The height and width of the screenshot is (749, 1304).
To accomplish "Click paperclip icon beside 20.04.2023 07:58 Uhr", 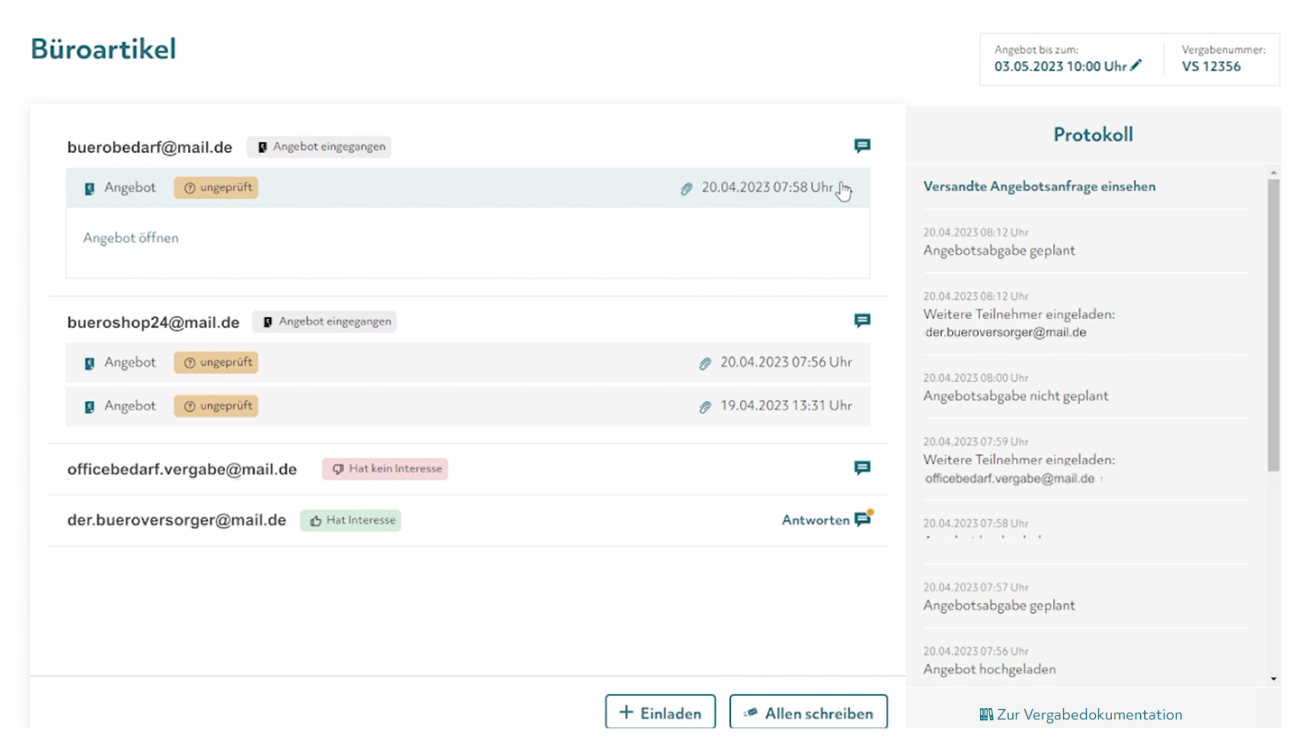I will point(687,188).
